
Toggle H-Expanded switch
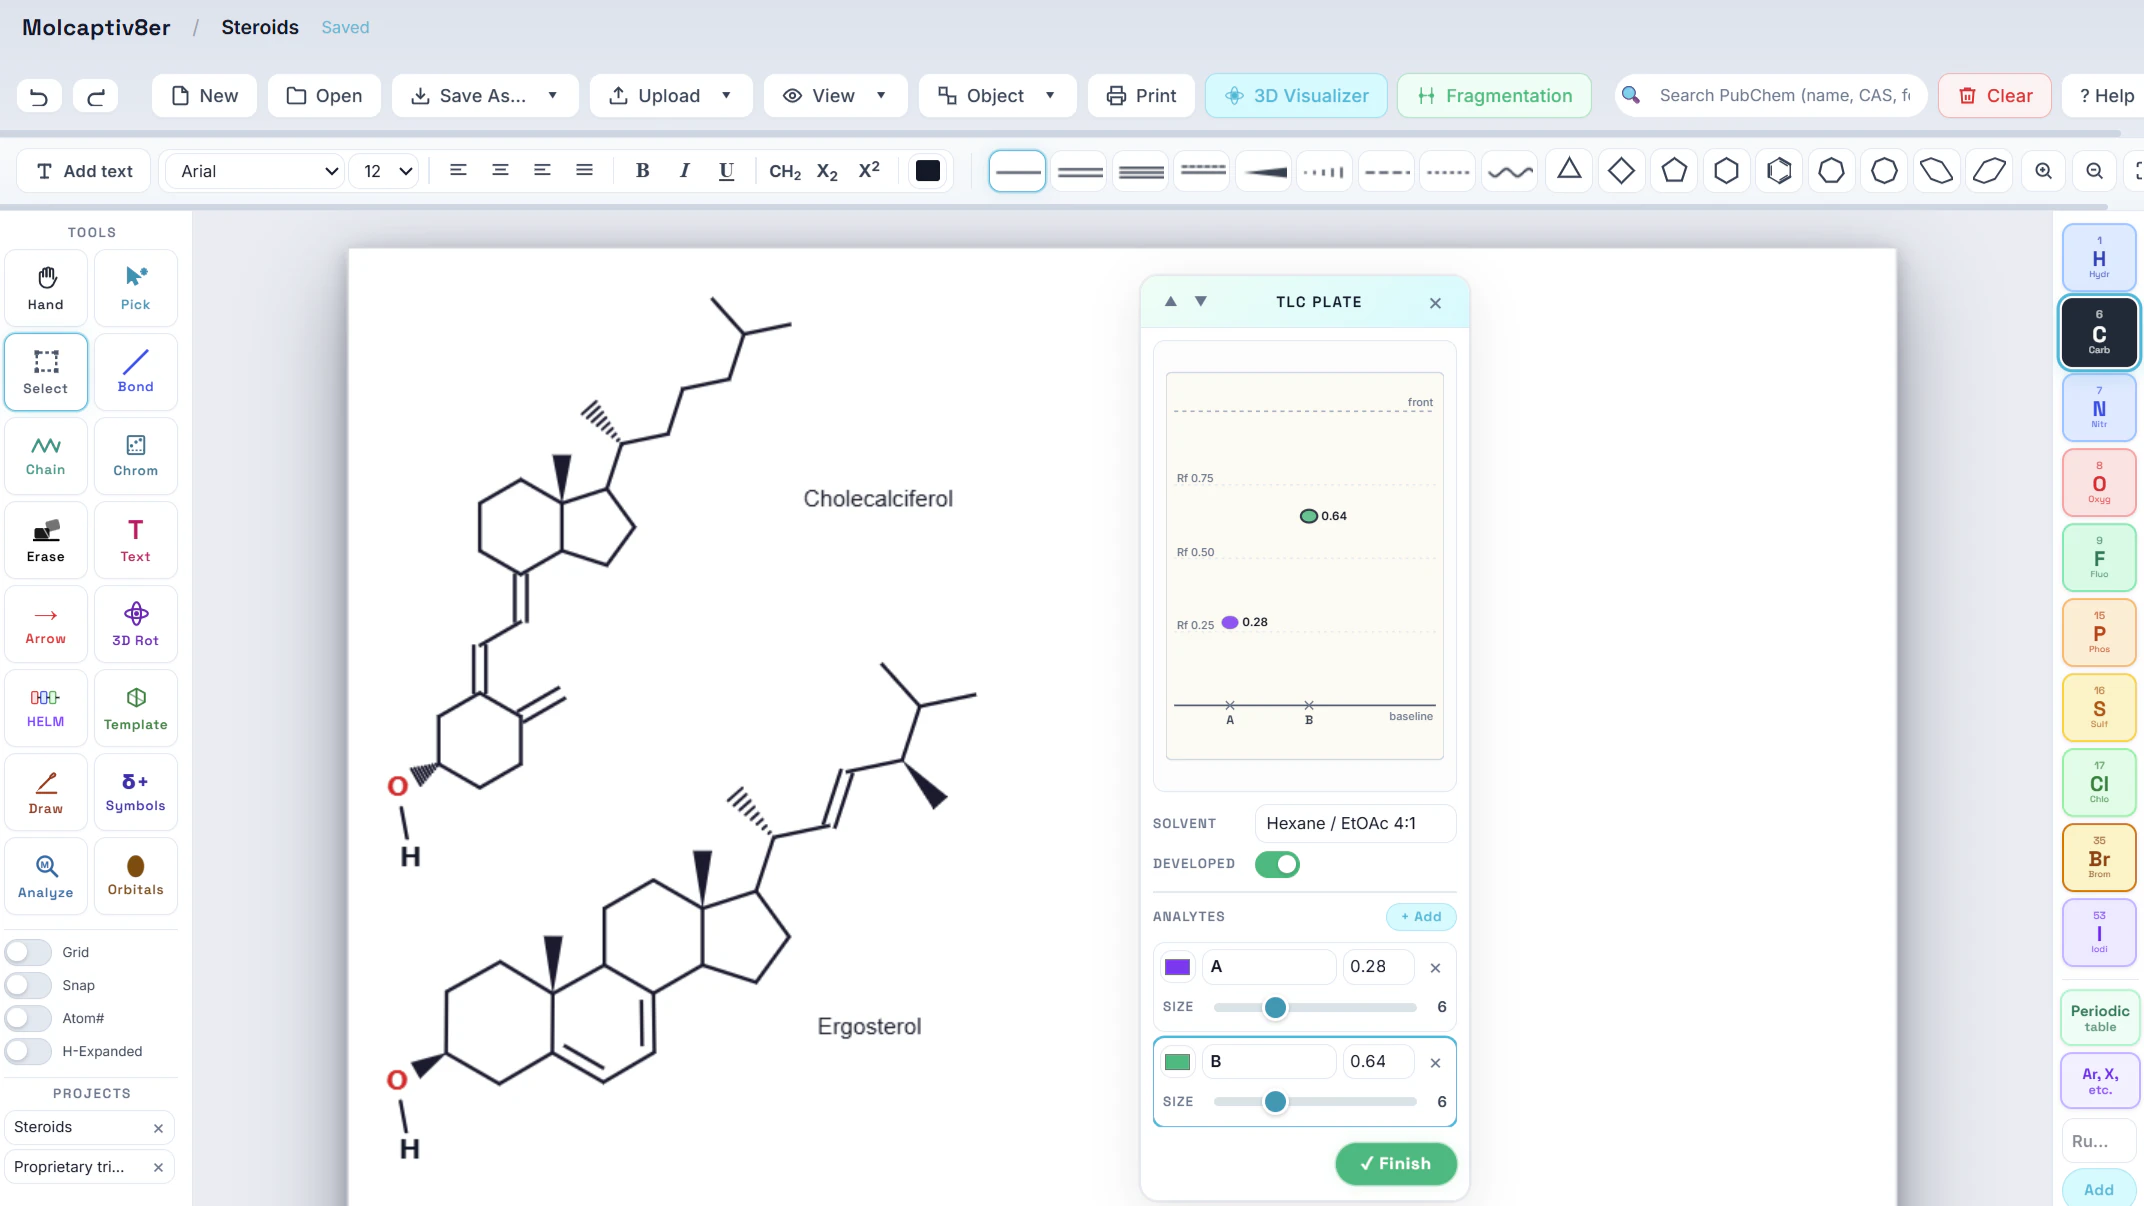pos(28,1051)
